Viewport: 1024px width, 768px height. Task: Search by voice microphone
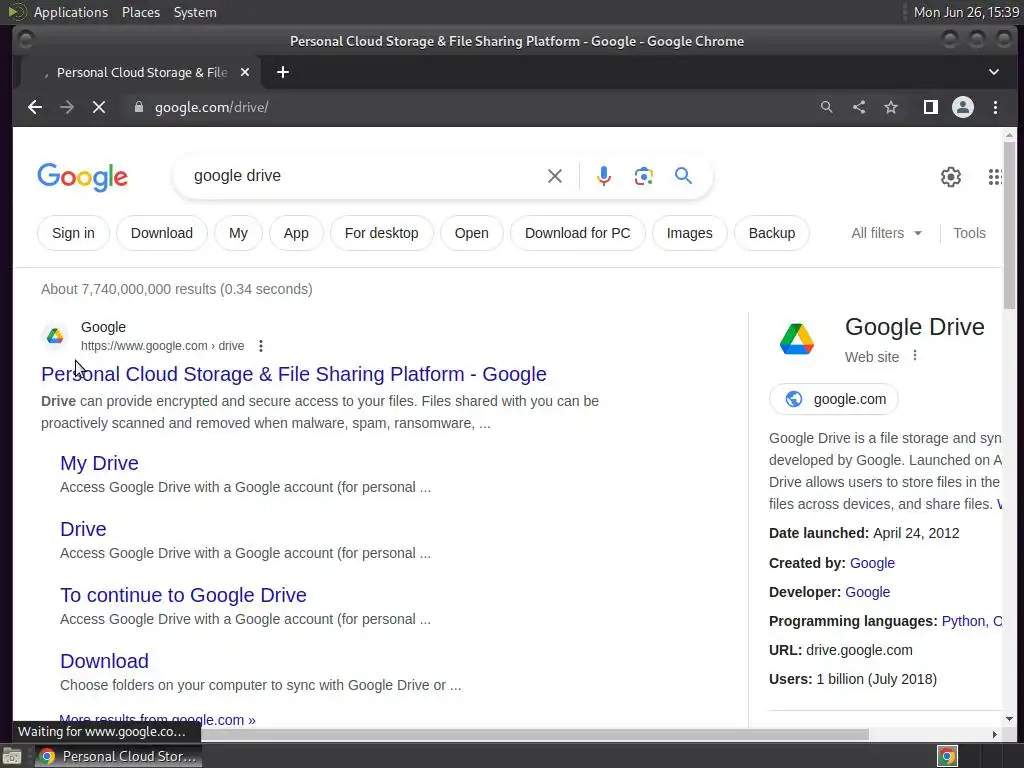[x=603, y=176]
